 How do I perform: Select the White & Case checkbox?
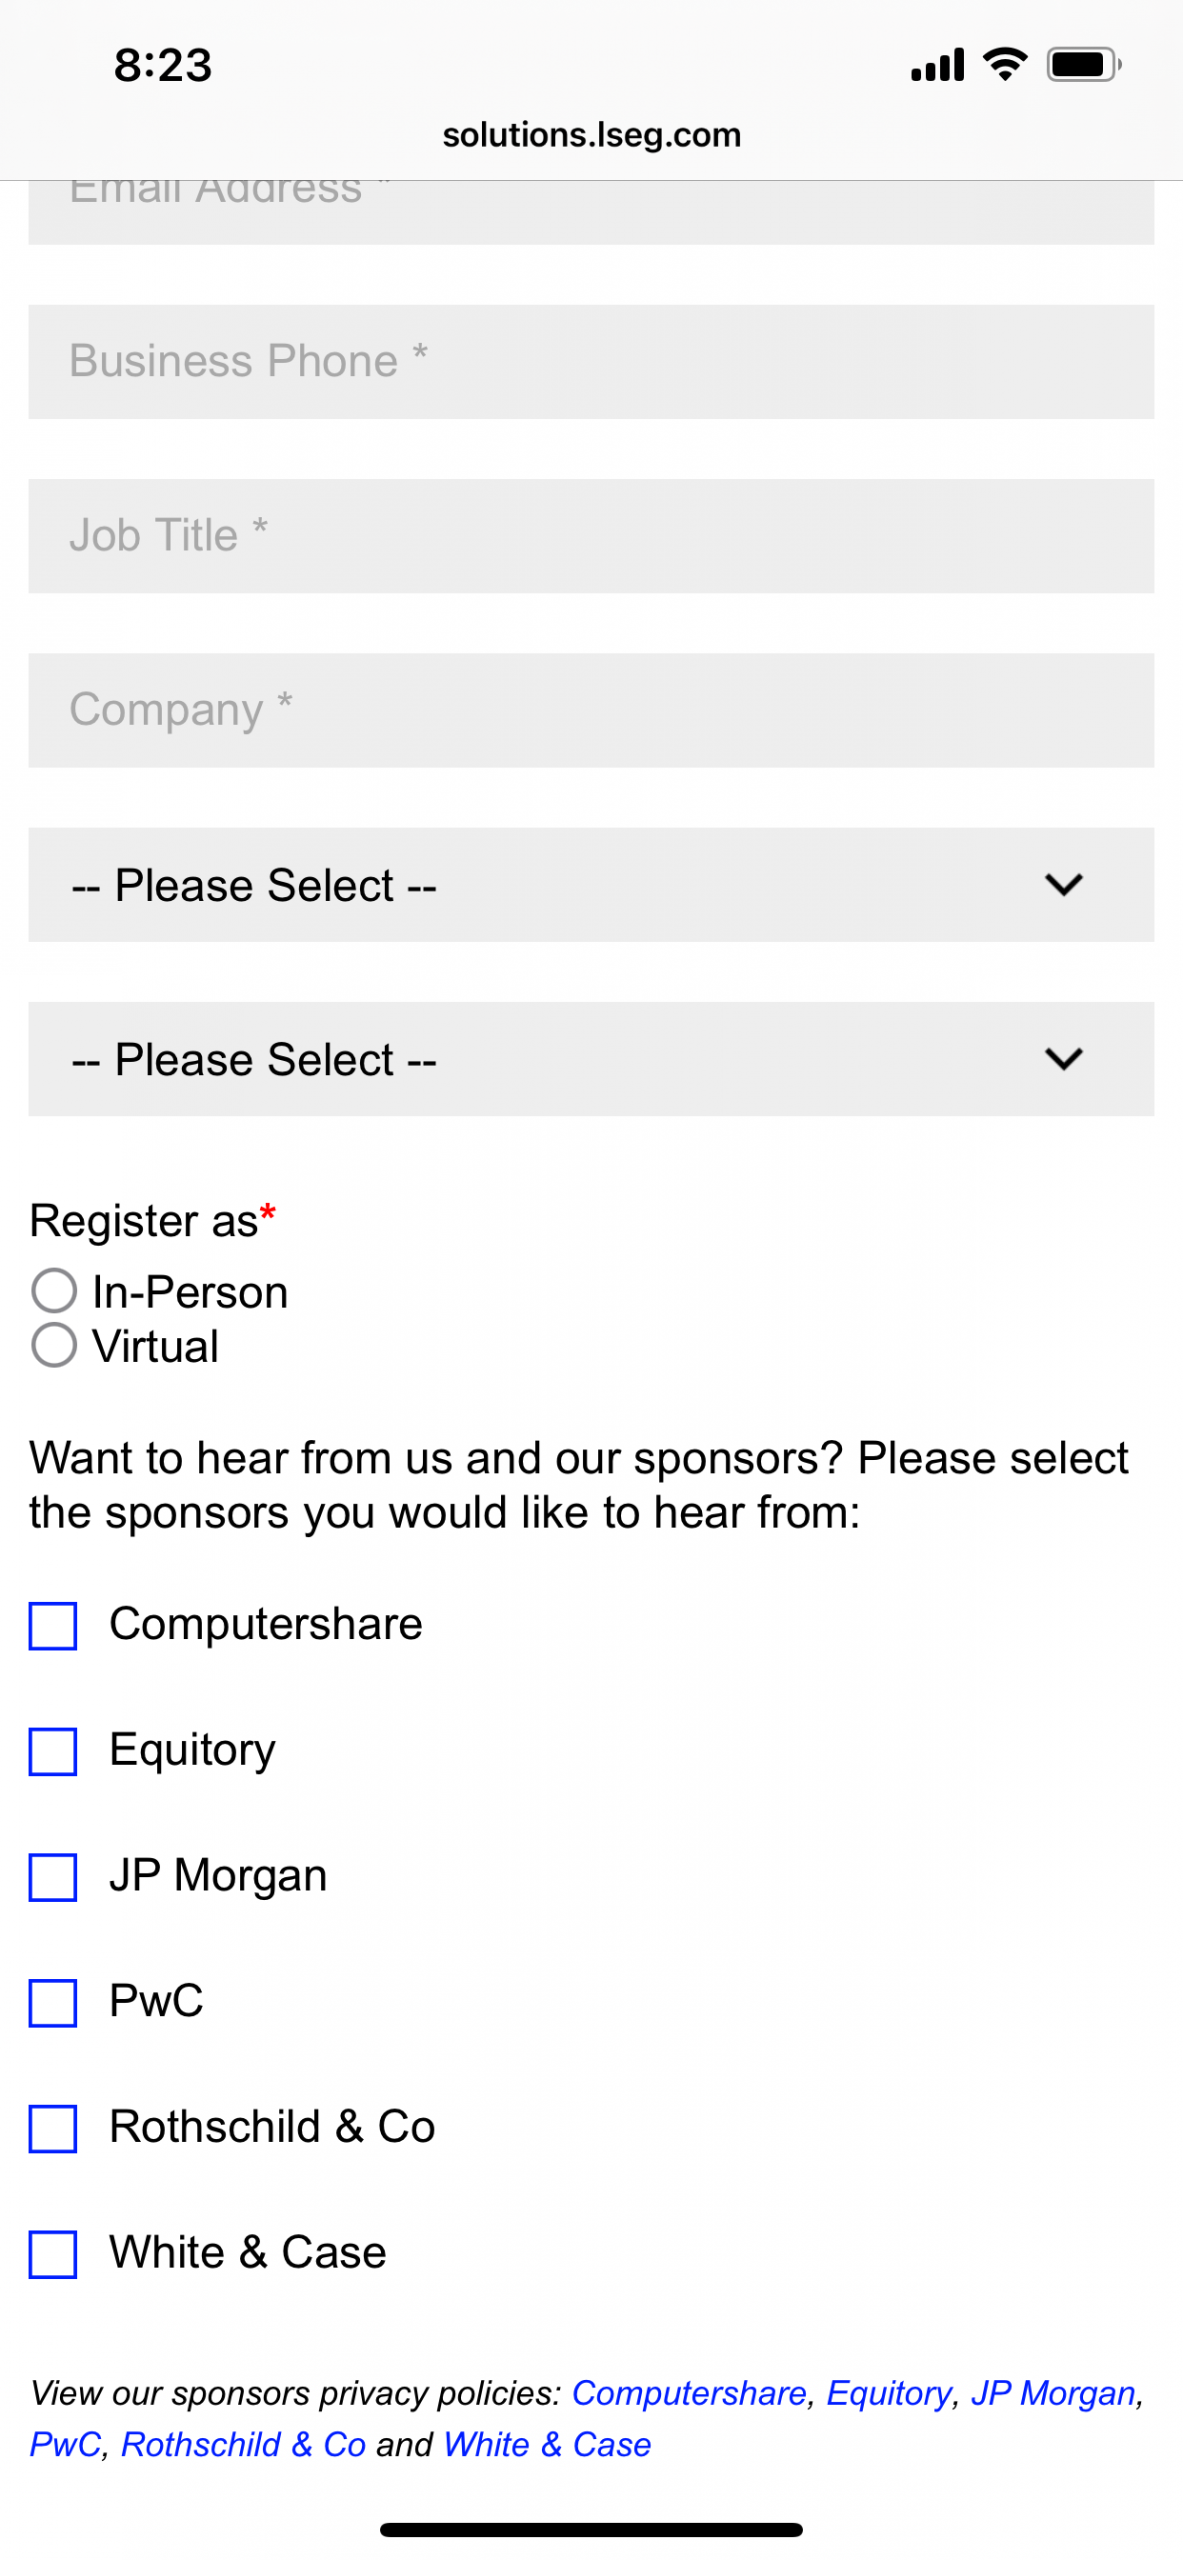point(53,2254)
